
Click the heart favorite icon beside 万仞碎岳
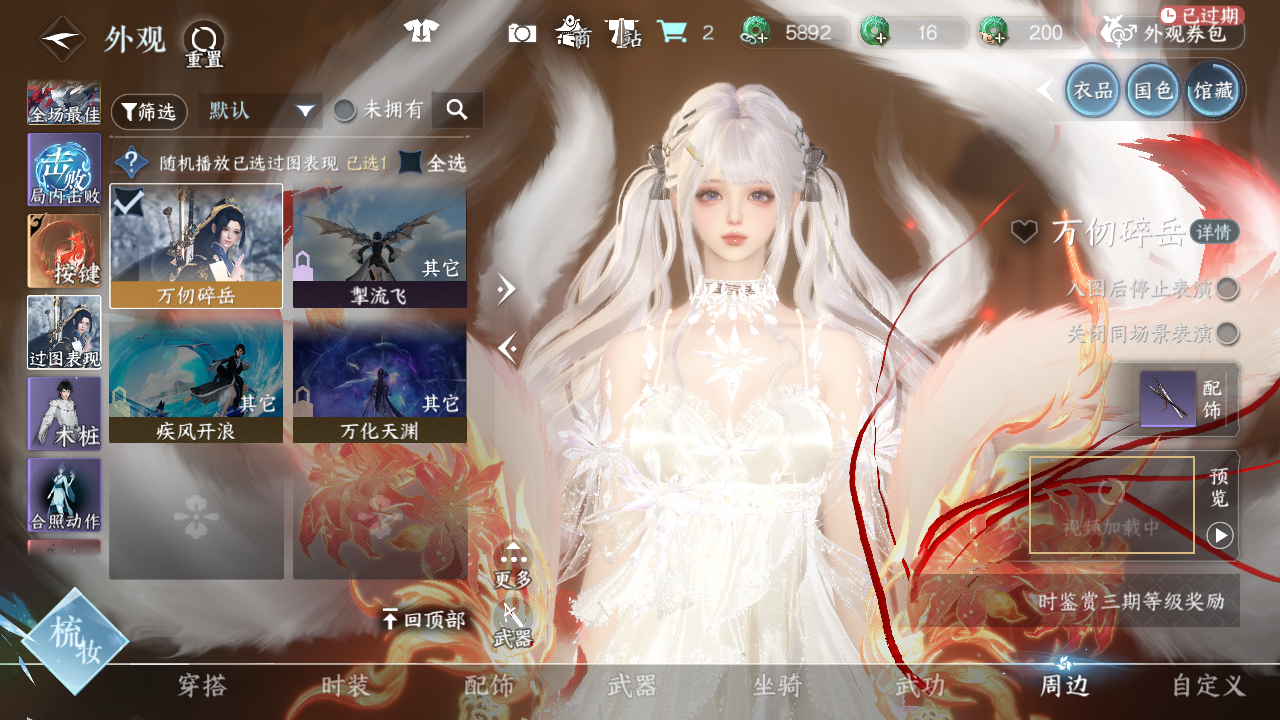tap(1023, 232)
